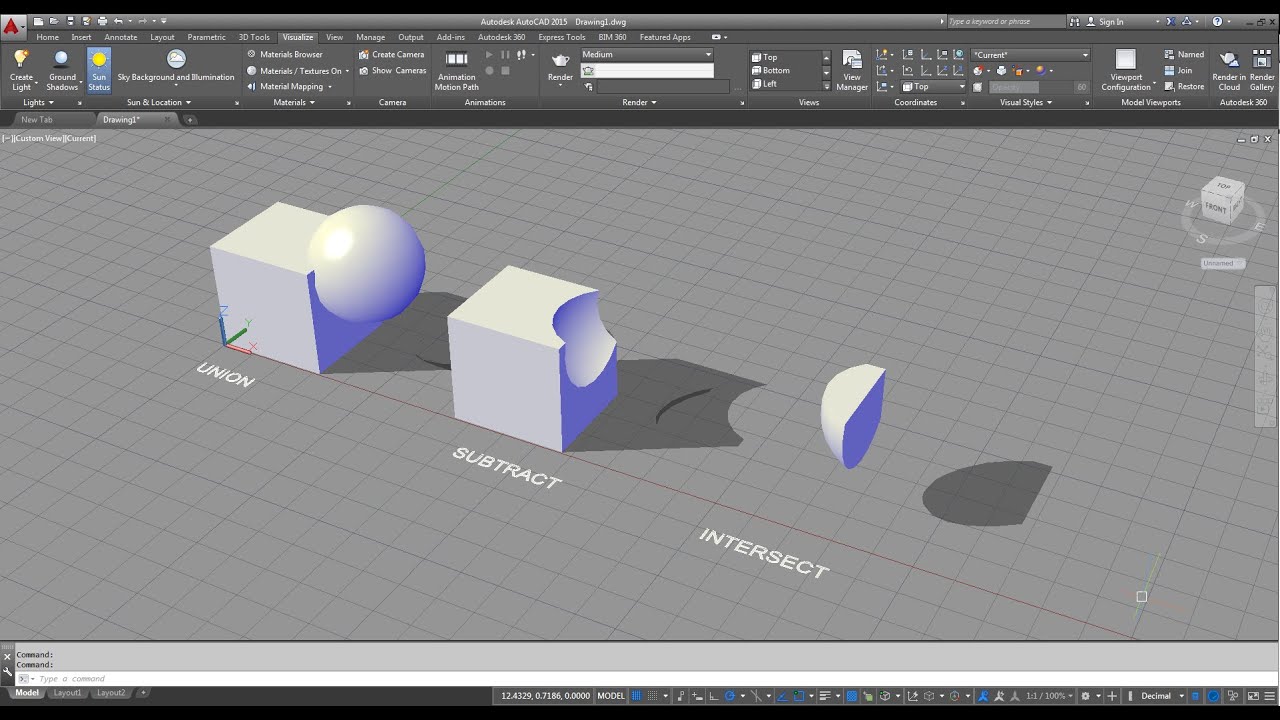Open the Express Tools tab

click(x=562, y=37)
